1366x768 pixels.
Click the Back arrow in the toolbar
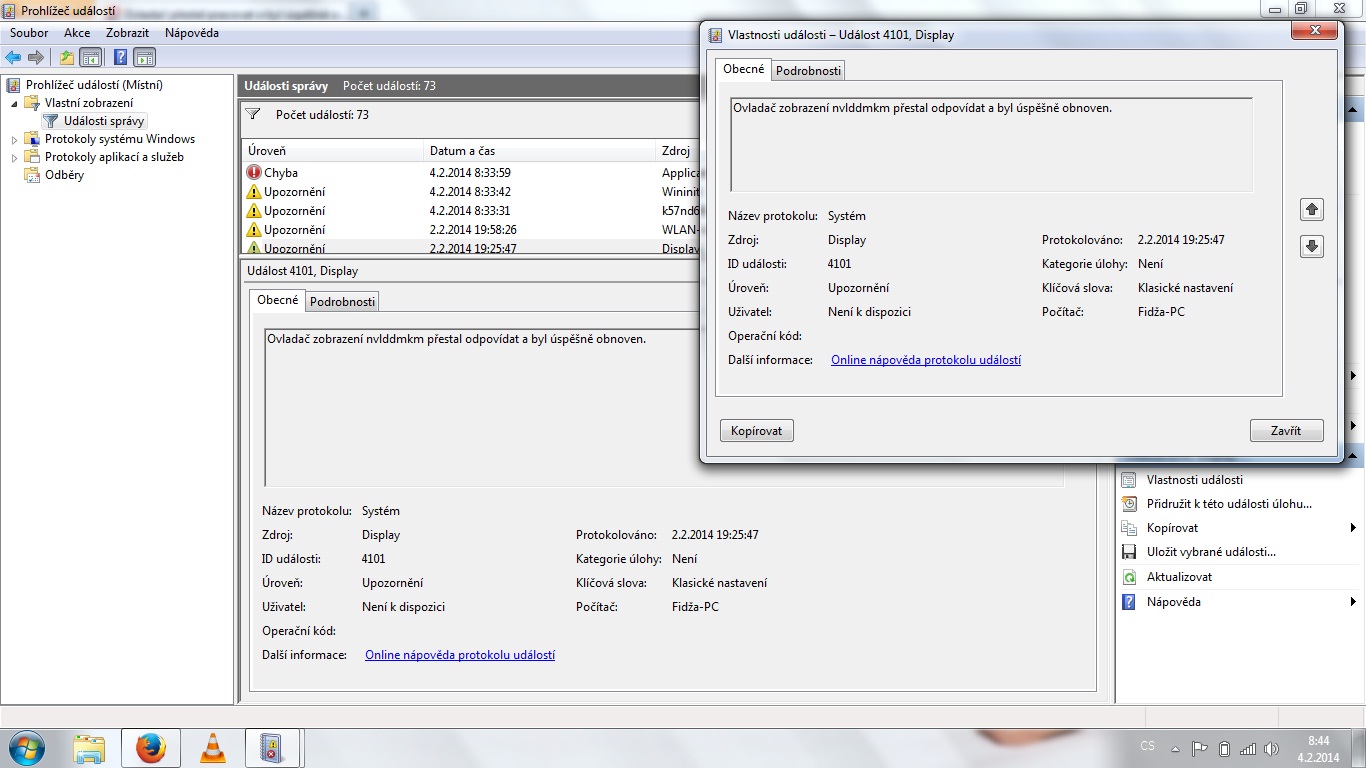(14, 57)
